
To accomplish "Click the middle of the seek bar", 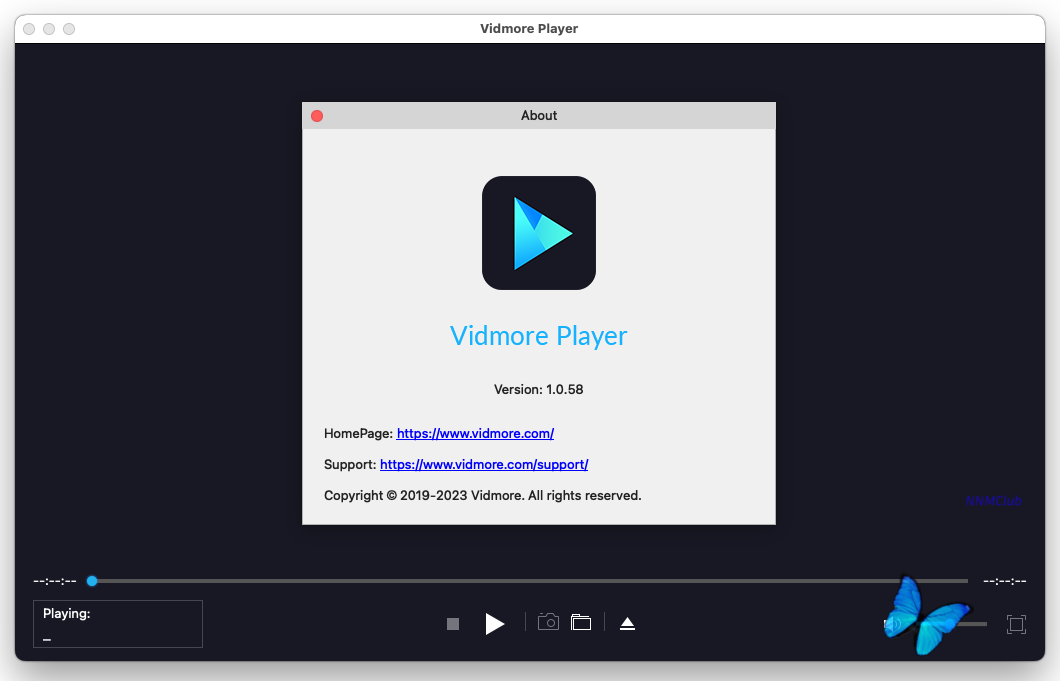I will pos(530,581).
